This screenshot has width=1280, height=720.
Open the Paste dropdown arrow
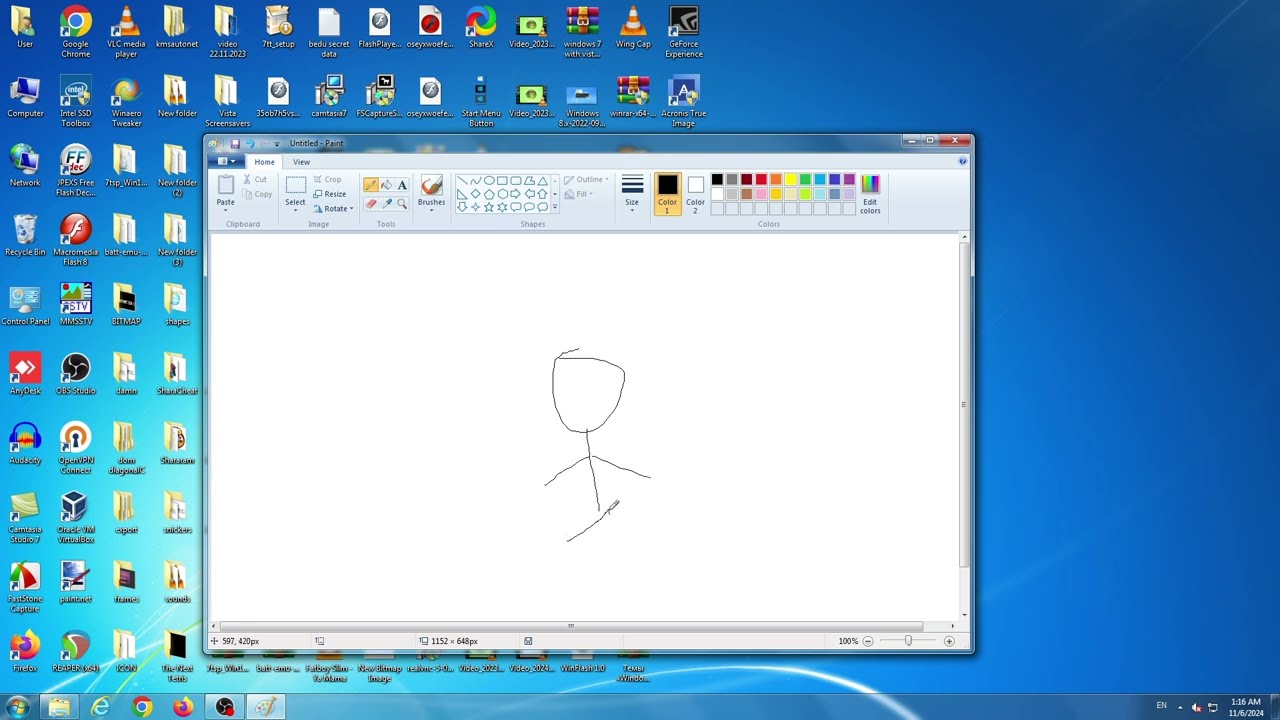point(226,211)
